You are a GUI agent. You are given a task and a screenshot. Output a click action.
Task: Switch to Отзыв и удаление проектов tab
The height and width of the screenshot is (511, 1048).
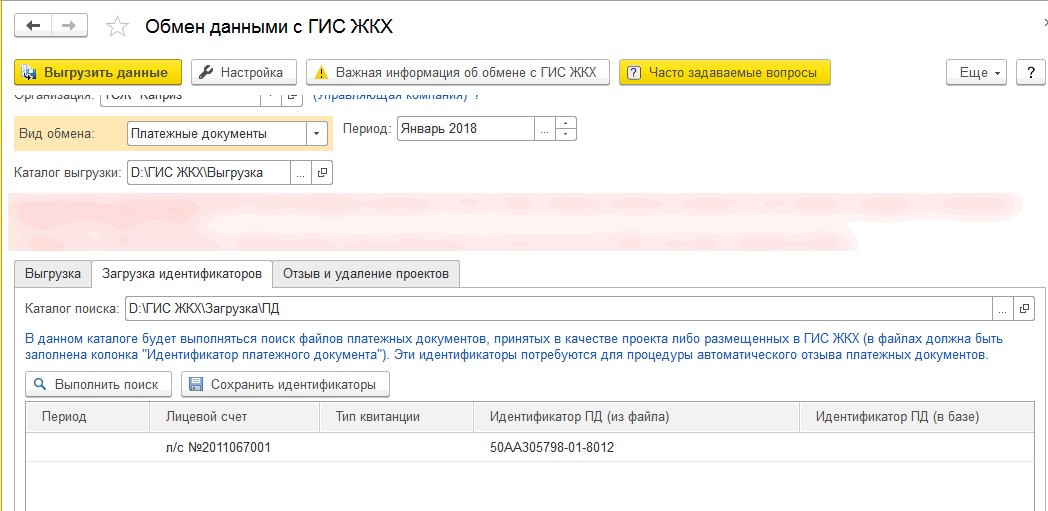tap(366, 274)
